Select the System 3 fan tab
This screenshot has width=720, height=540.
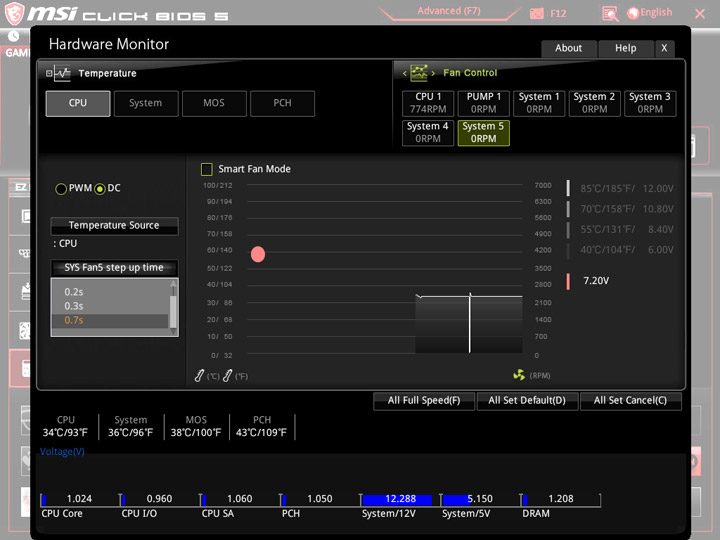pos(650,103)
